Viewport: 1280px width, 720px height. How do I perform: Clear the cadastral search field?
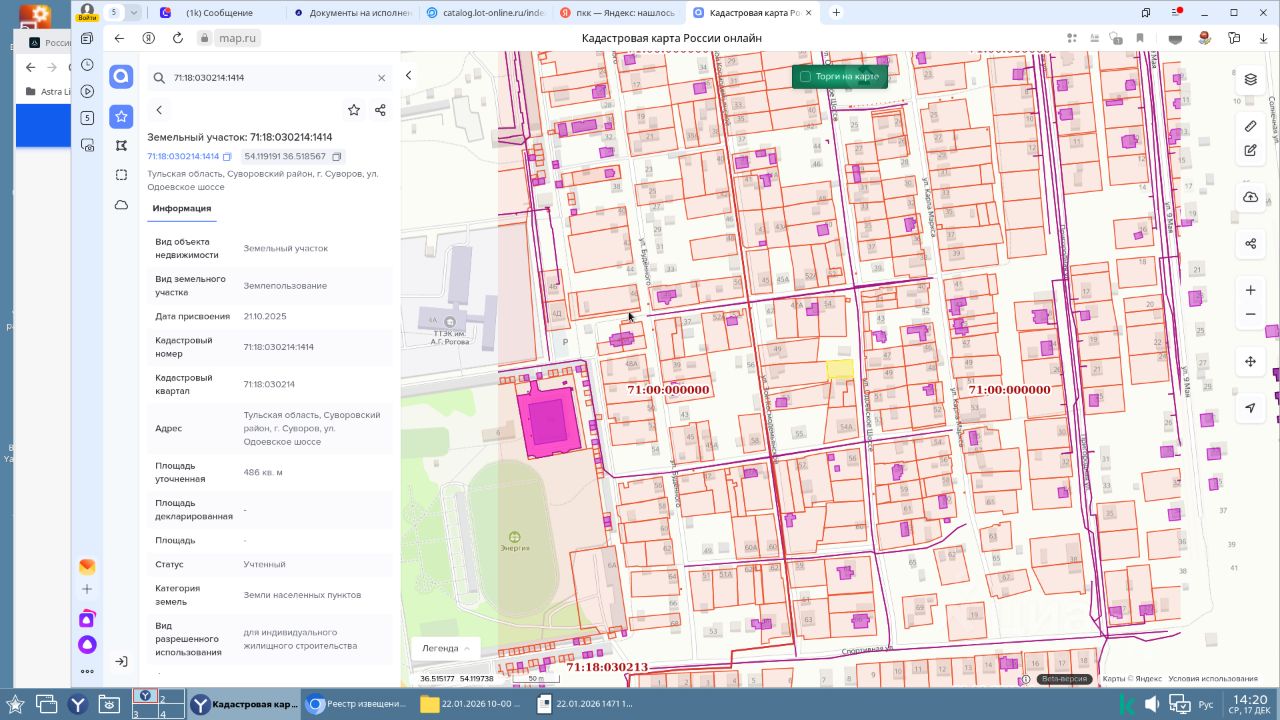point(381,77)
